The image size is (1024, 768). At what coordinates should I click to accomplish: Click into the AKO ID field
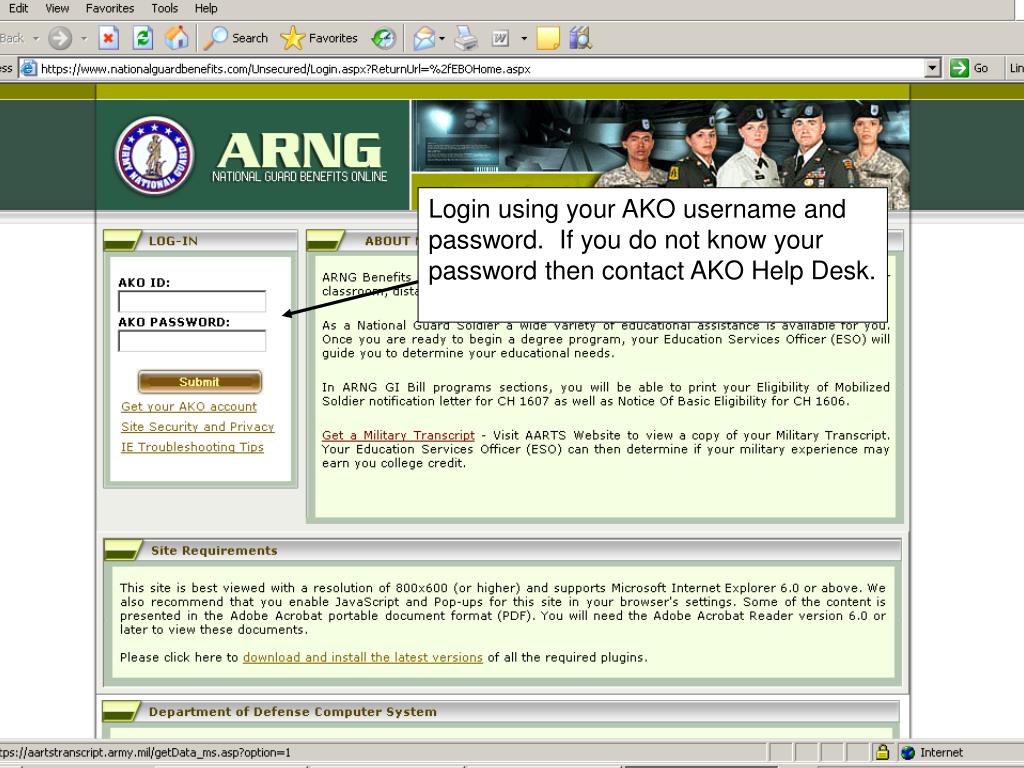[192, 302]
